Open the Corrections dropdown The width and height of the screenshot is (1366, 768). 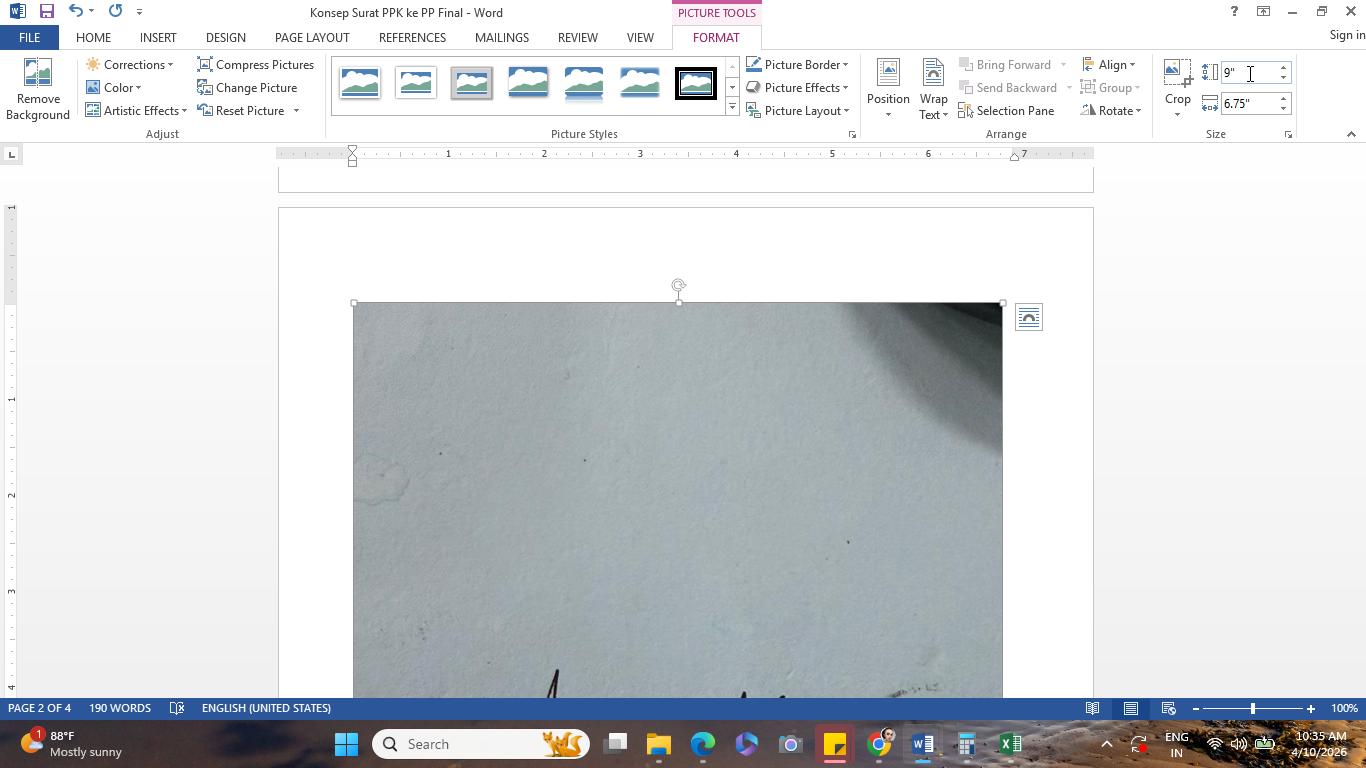tap(129, 65)
